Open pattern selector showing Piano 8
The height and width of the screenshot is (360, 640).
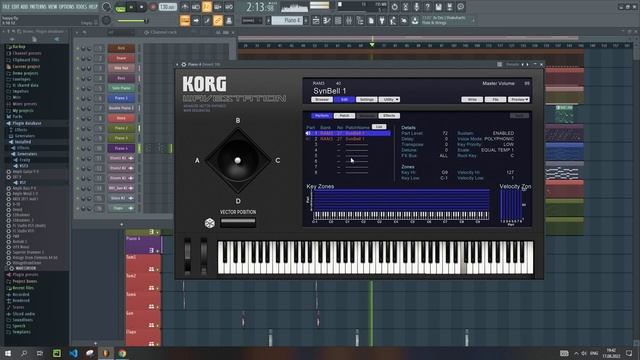[x=287, y=20]
